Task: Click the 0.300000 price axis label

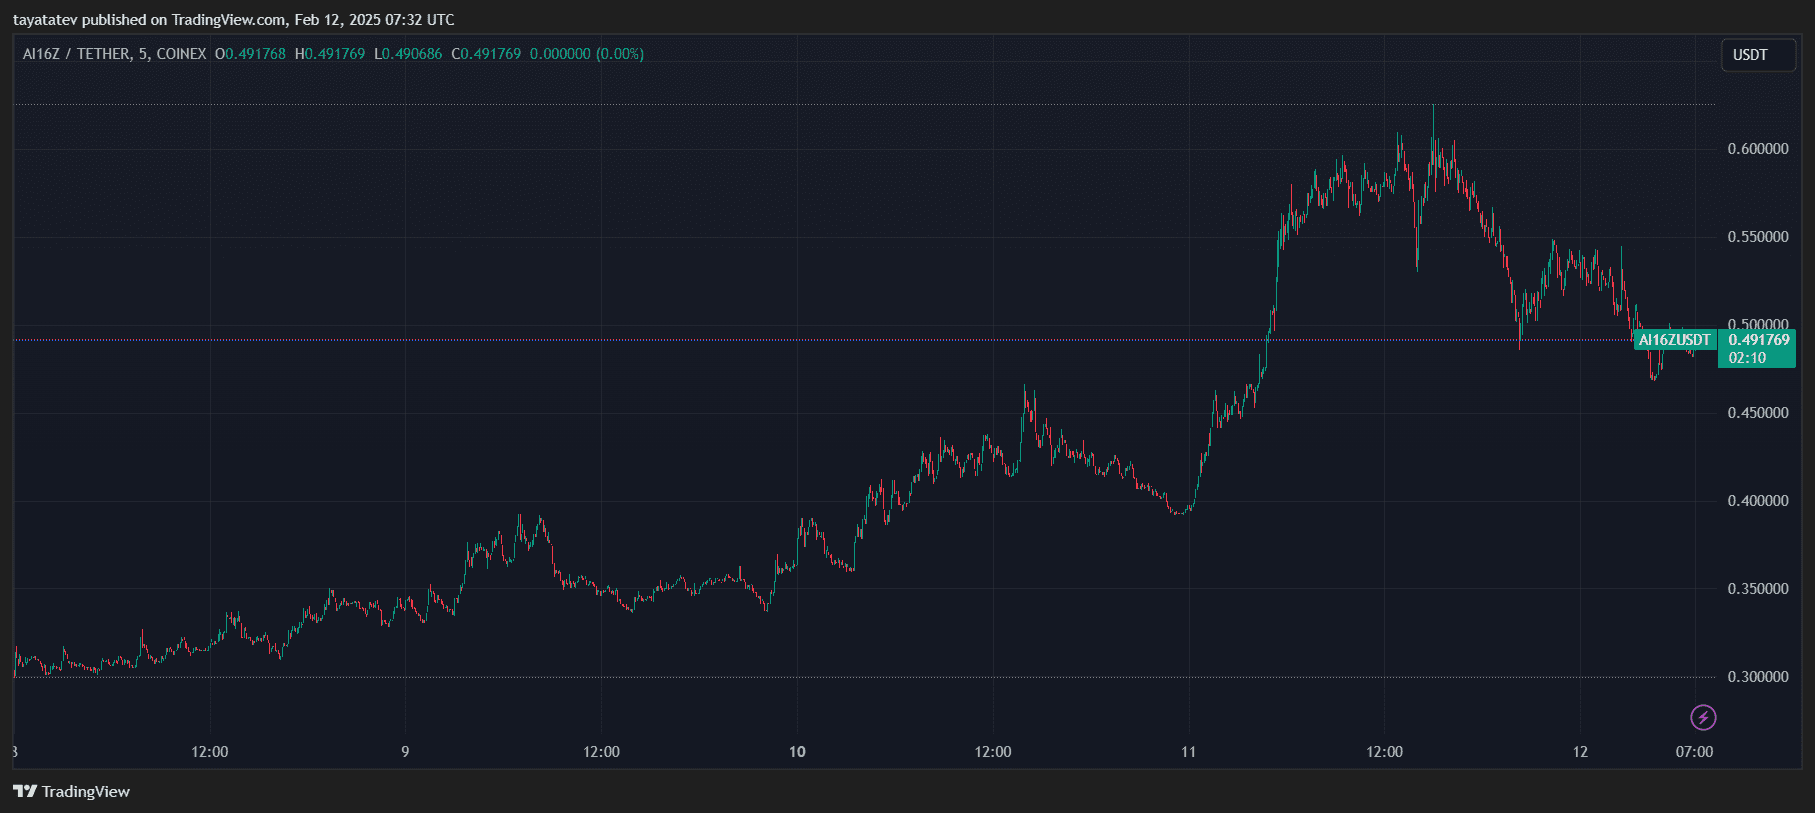Action: tap(1757, 677)
